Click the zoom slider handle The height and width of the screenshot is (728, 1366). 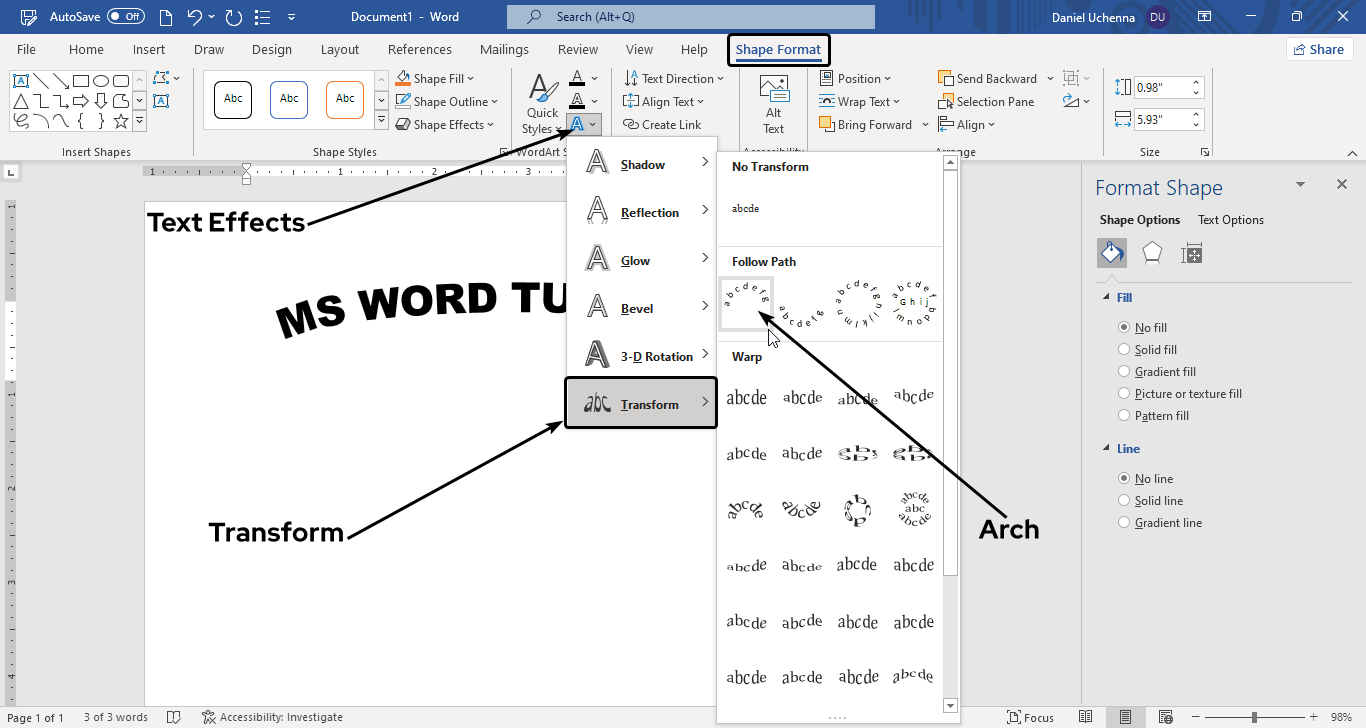point(1254,717)
